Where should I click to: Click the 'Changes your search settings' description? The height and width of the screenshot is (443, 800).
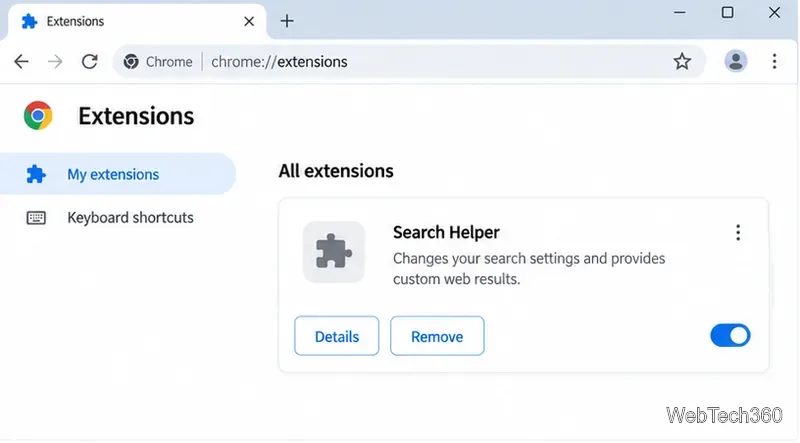pyautogui.click(x=529, y=269)
